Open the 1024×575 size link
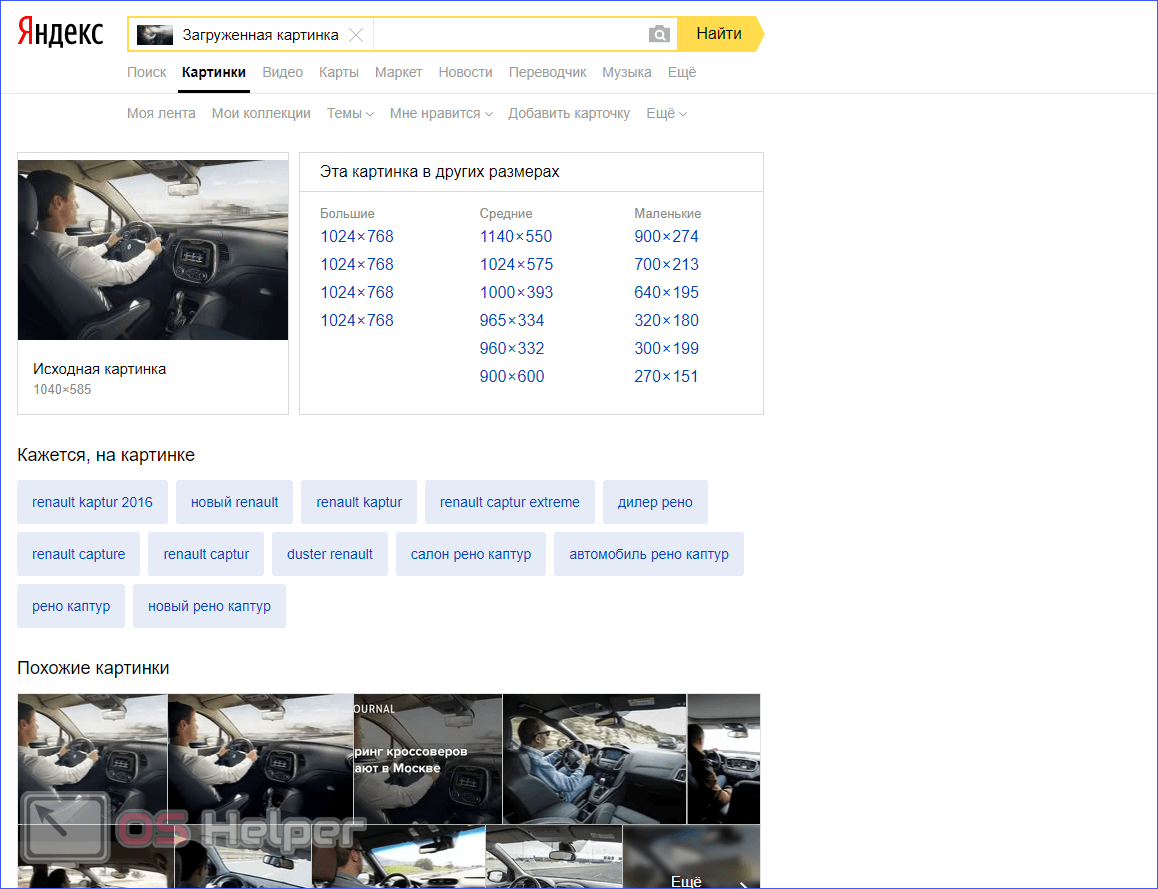This screenshot has width=1158, height=889. [516, 264]
